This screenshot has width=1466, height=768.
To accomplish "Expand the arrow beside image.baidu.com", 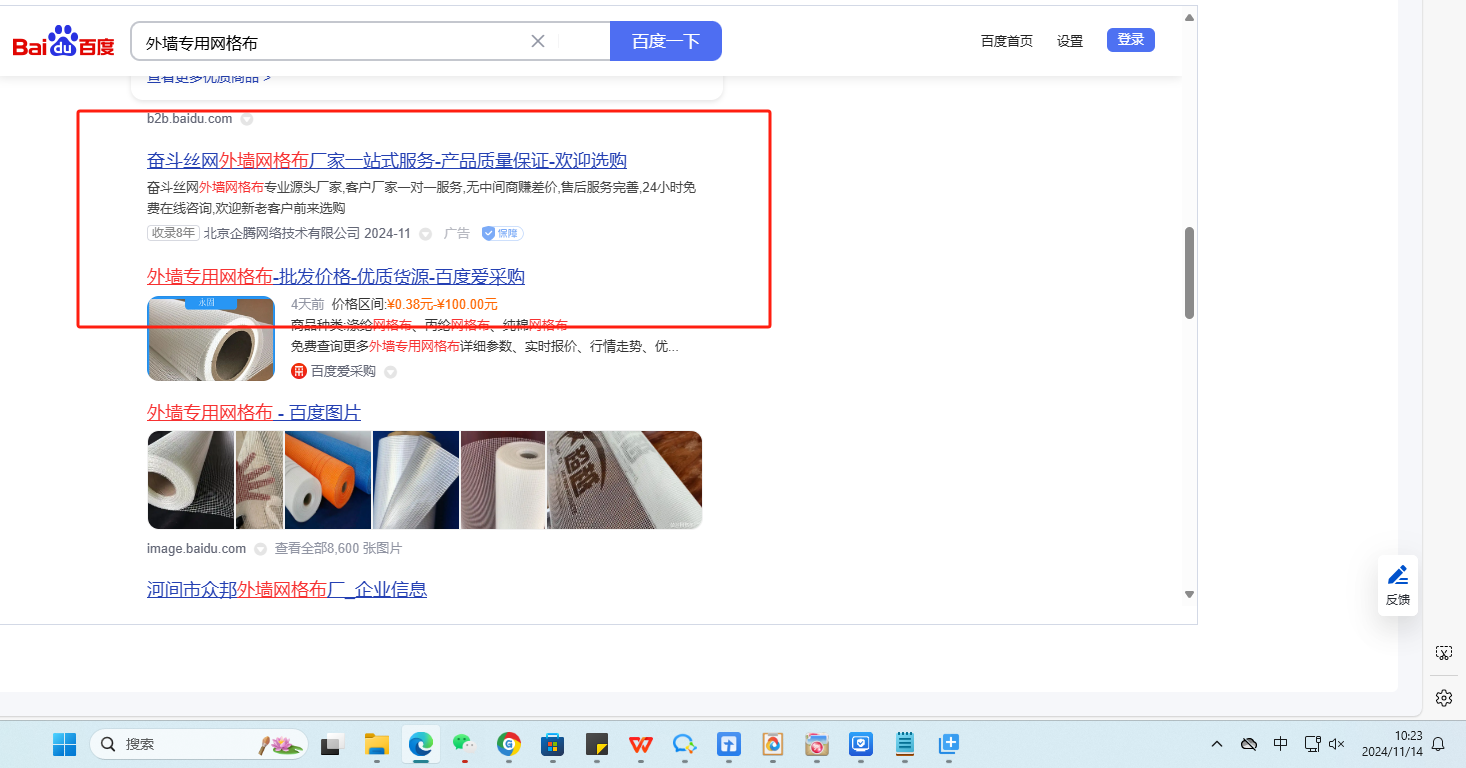I will coord(260,549).
